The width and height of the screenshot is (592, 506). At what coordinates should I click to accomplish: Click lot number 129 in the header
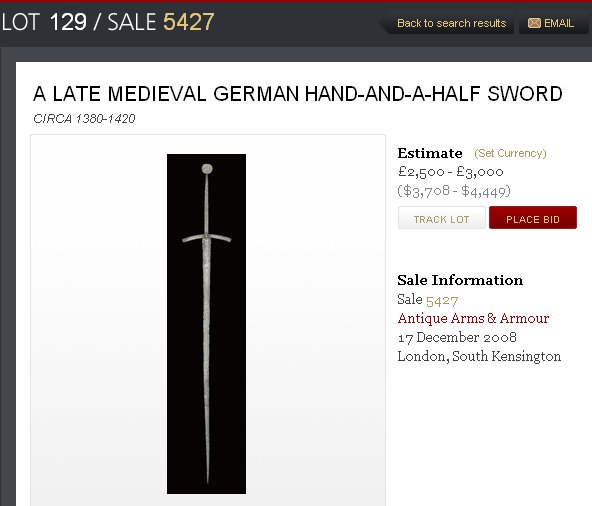tap(68, 22)
